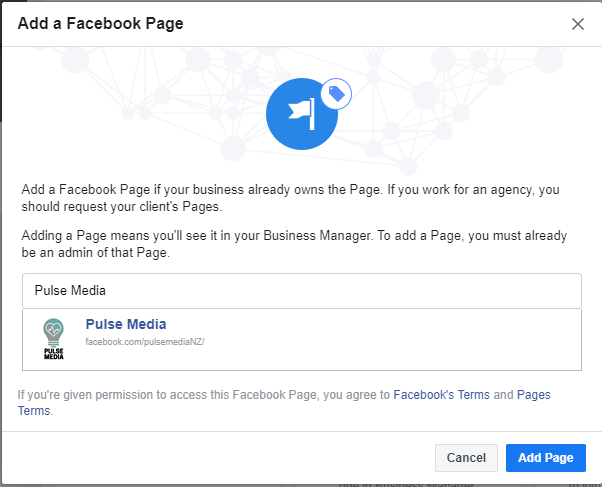Click the facebook.com/pulsemediaNZ/ URL text
Viewport: 602px width, 487px height.
point(145,342)
